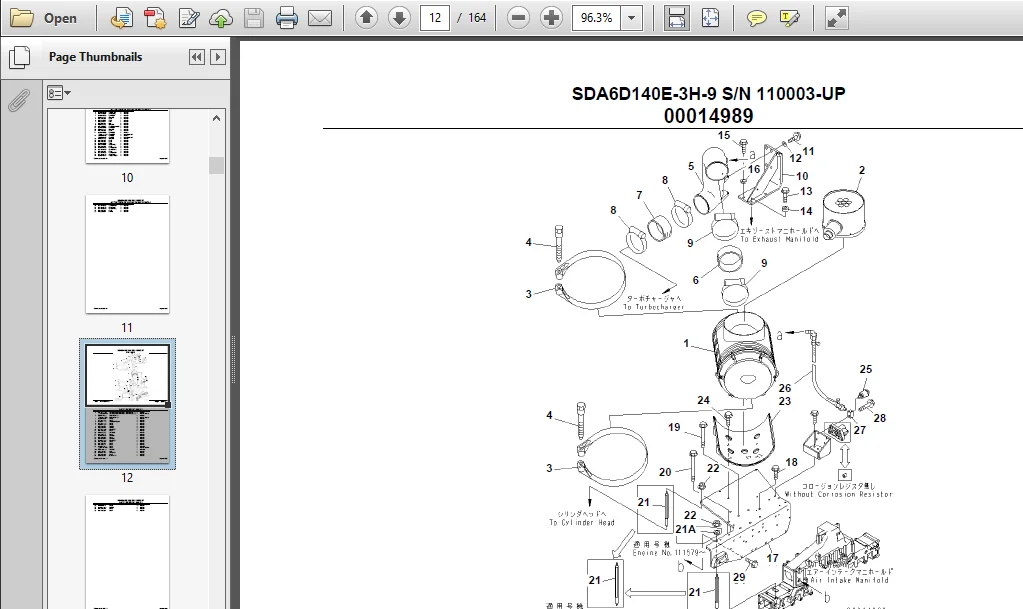The height and width of the screenshot is (609, 1023).
Task: Click the upload to cloud icon
Action: click(221, 18)
